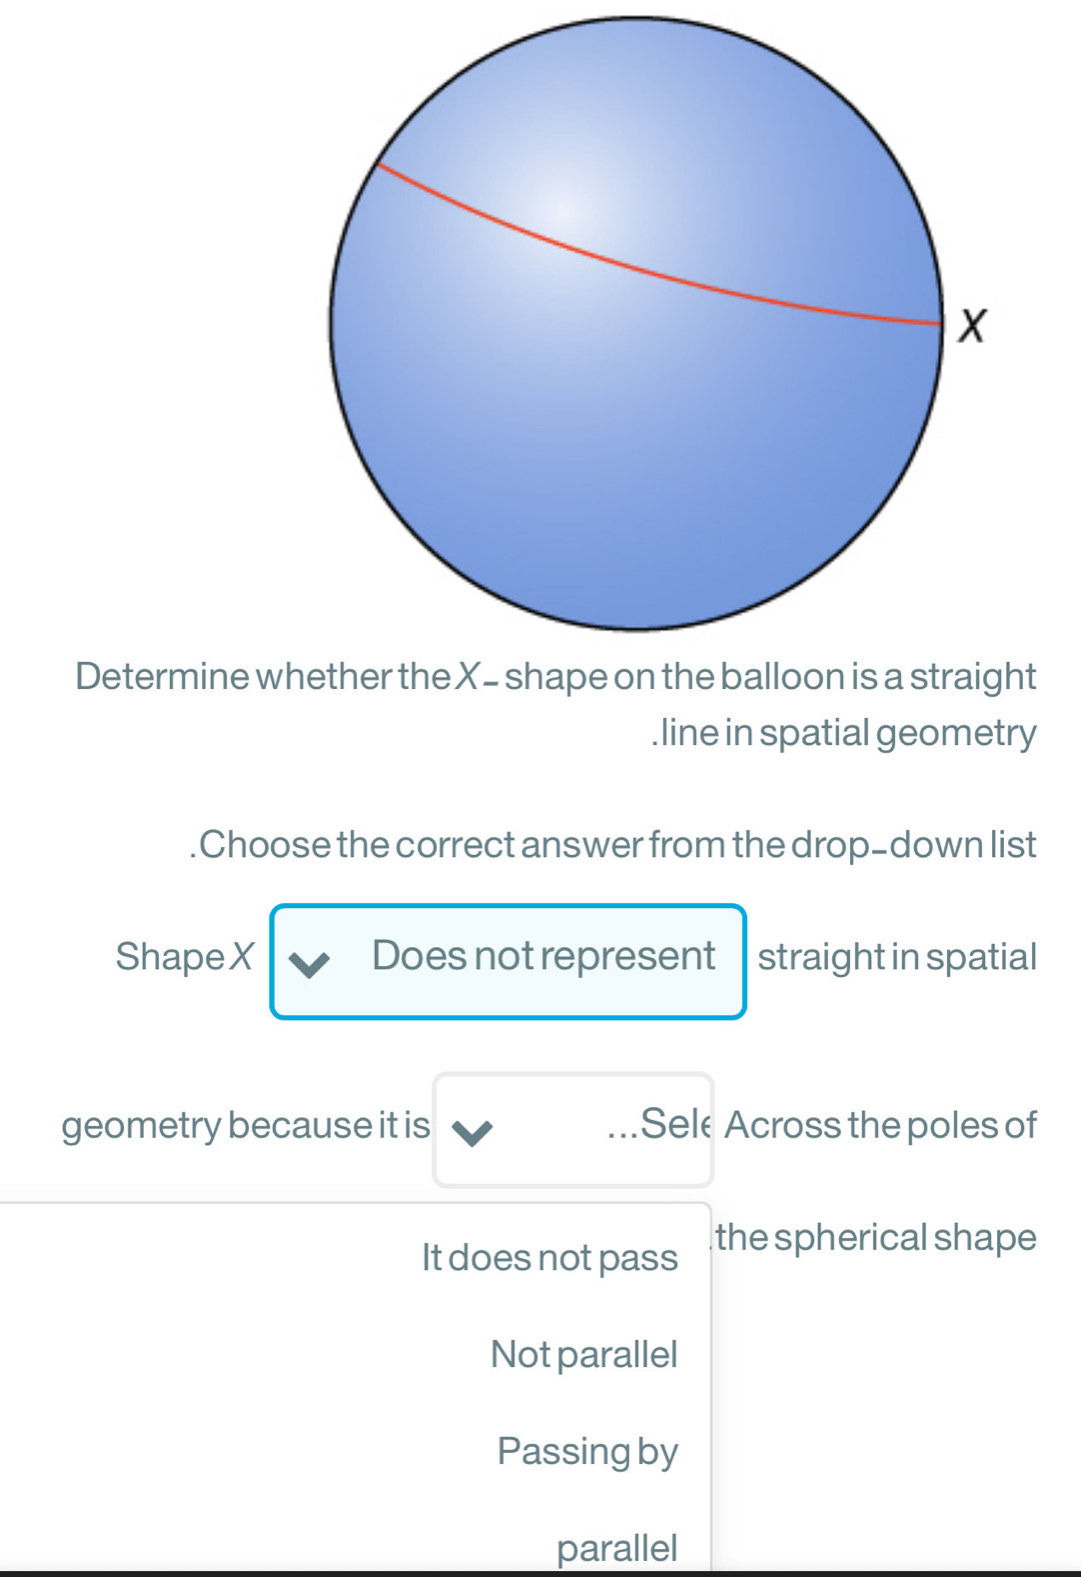Click the X label right of the sphere

[x=971, y=326]
